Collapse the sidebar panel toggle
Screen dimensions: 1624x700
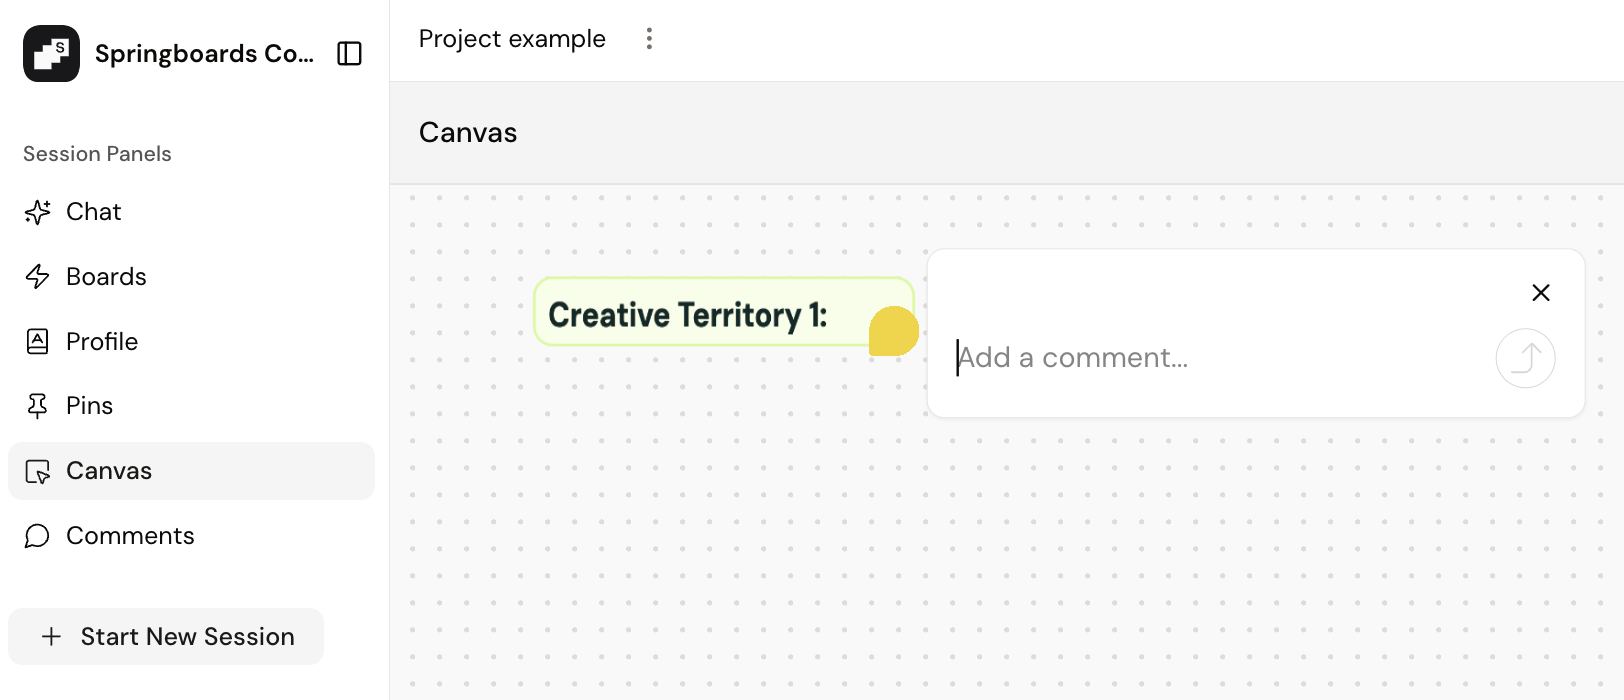click(349, 54)
